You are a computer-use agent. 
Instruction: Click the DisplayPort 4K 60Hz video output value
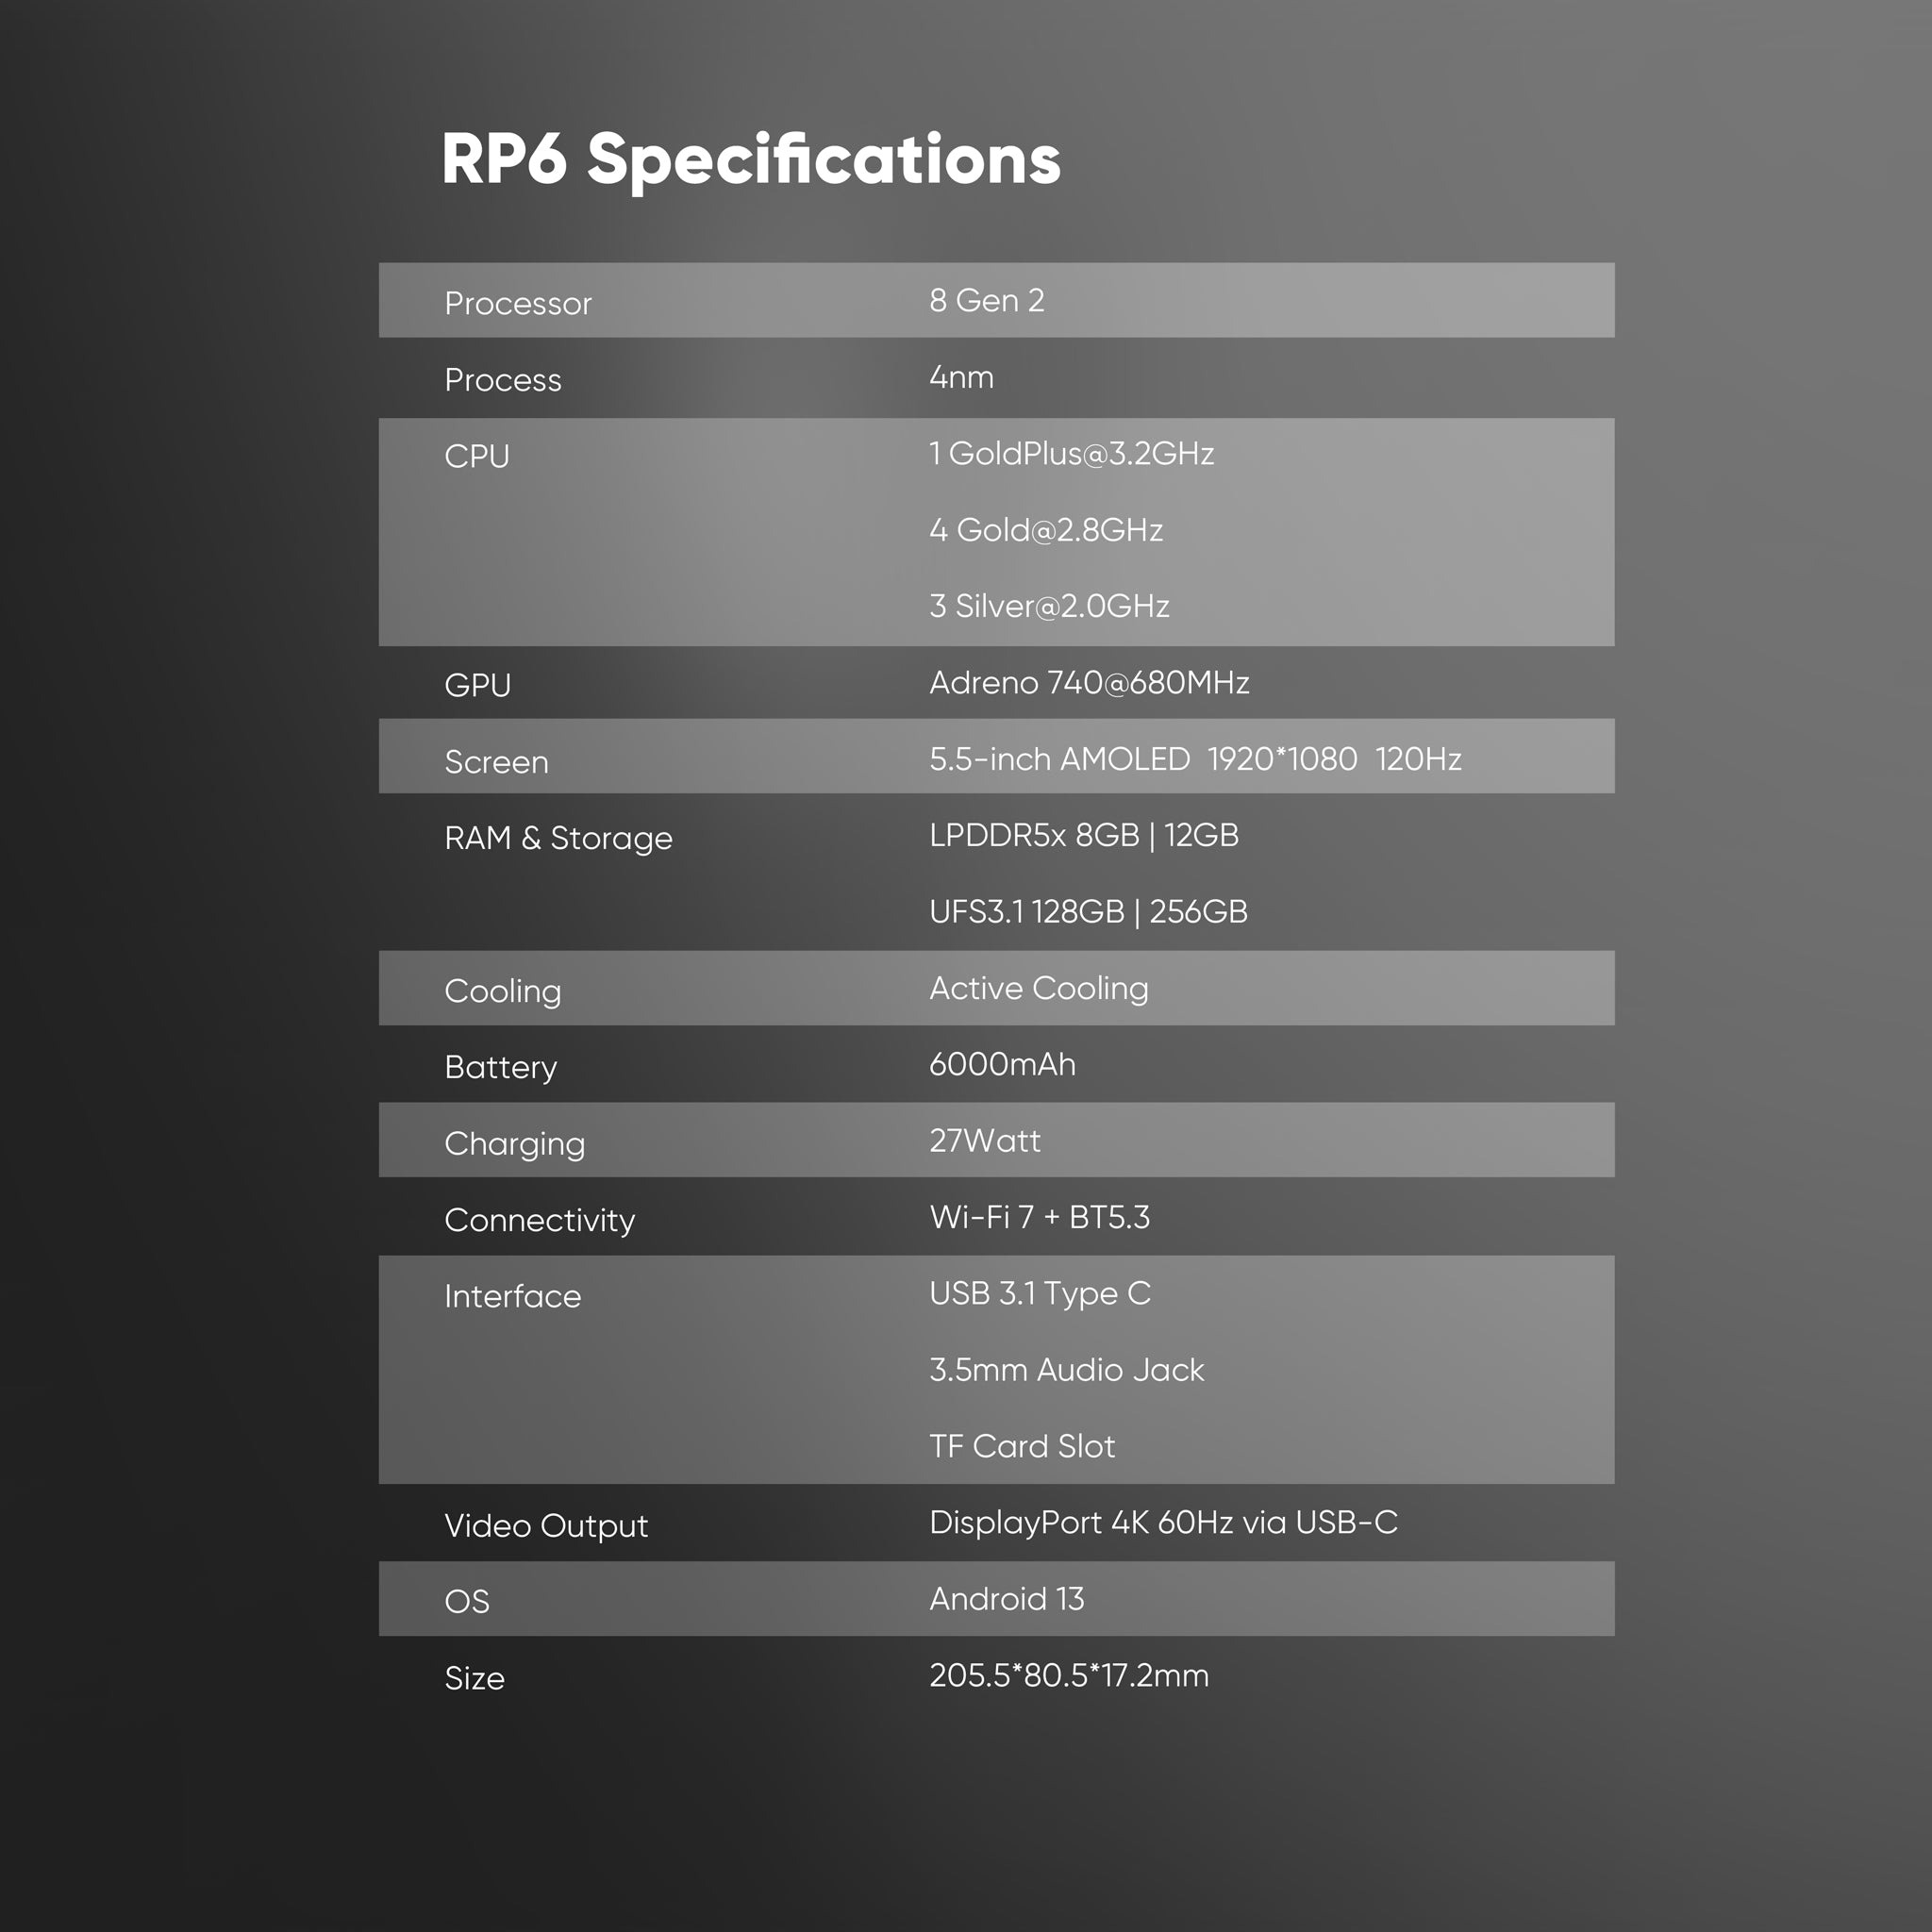point(1163,1522)
